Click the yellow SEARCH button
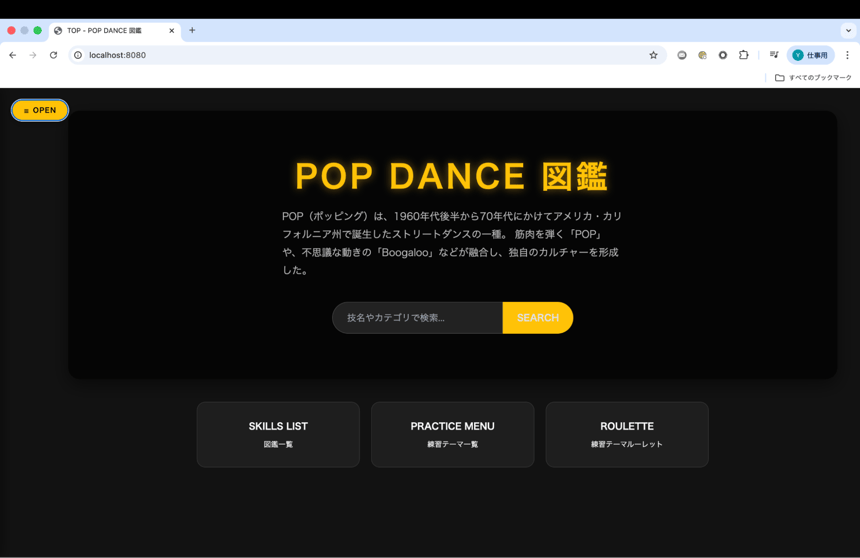The width and height of the screenshot is (860, 558). [538, 318]
